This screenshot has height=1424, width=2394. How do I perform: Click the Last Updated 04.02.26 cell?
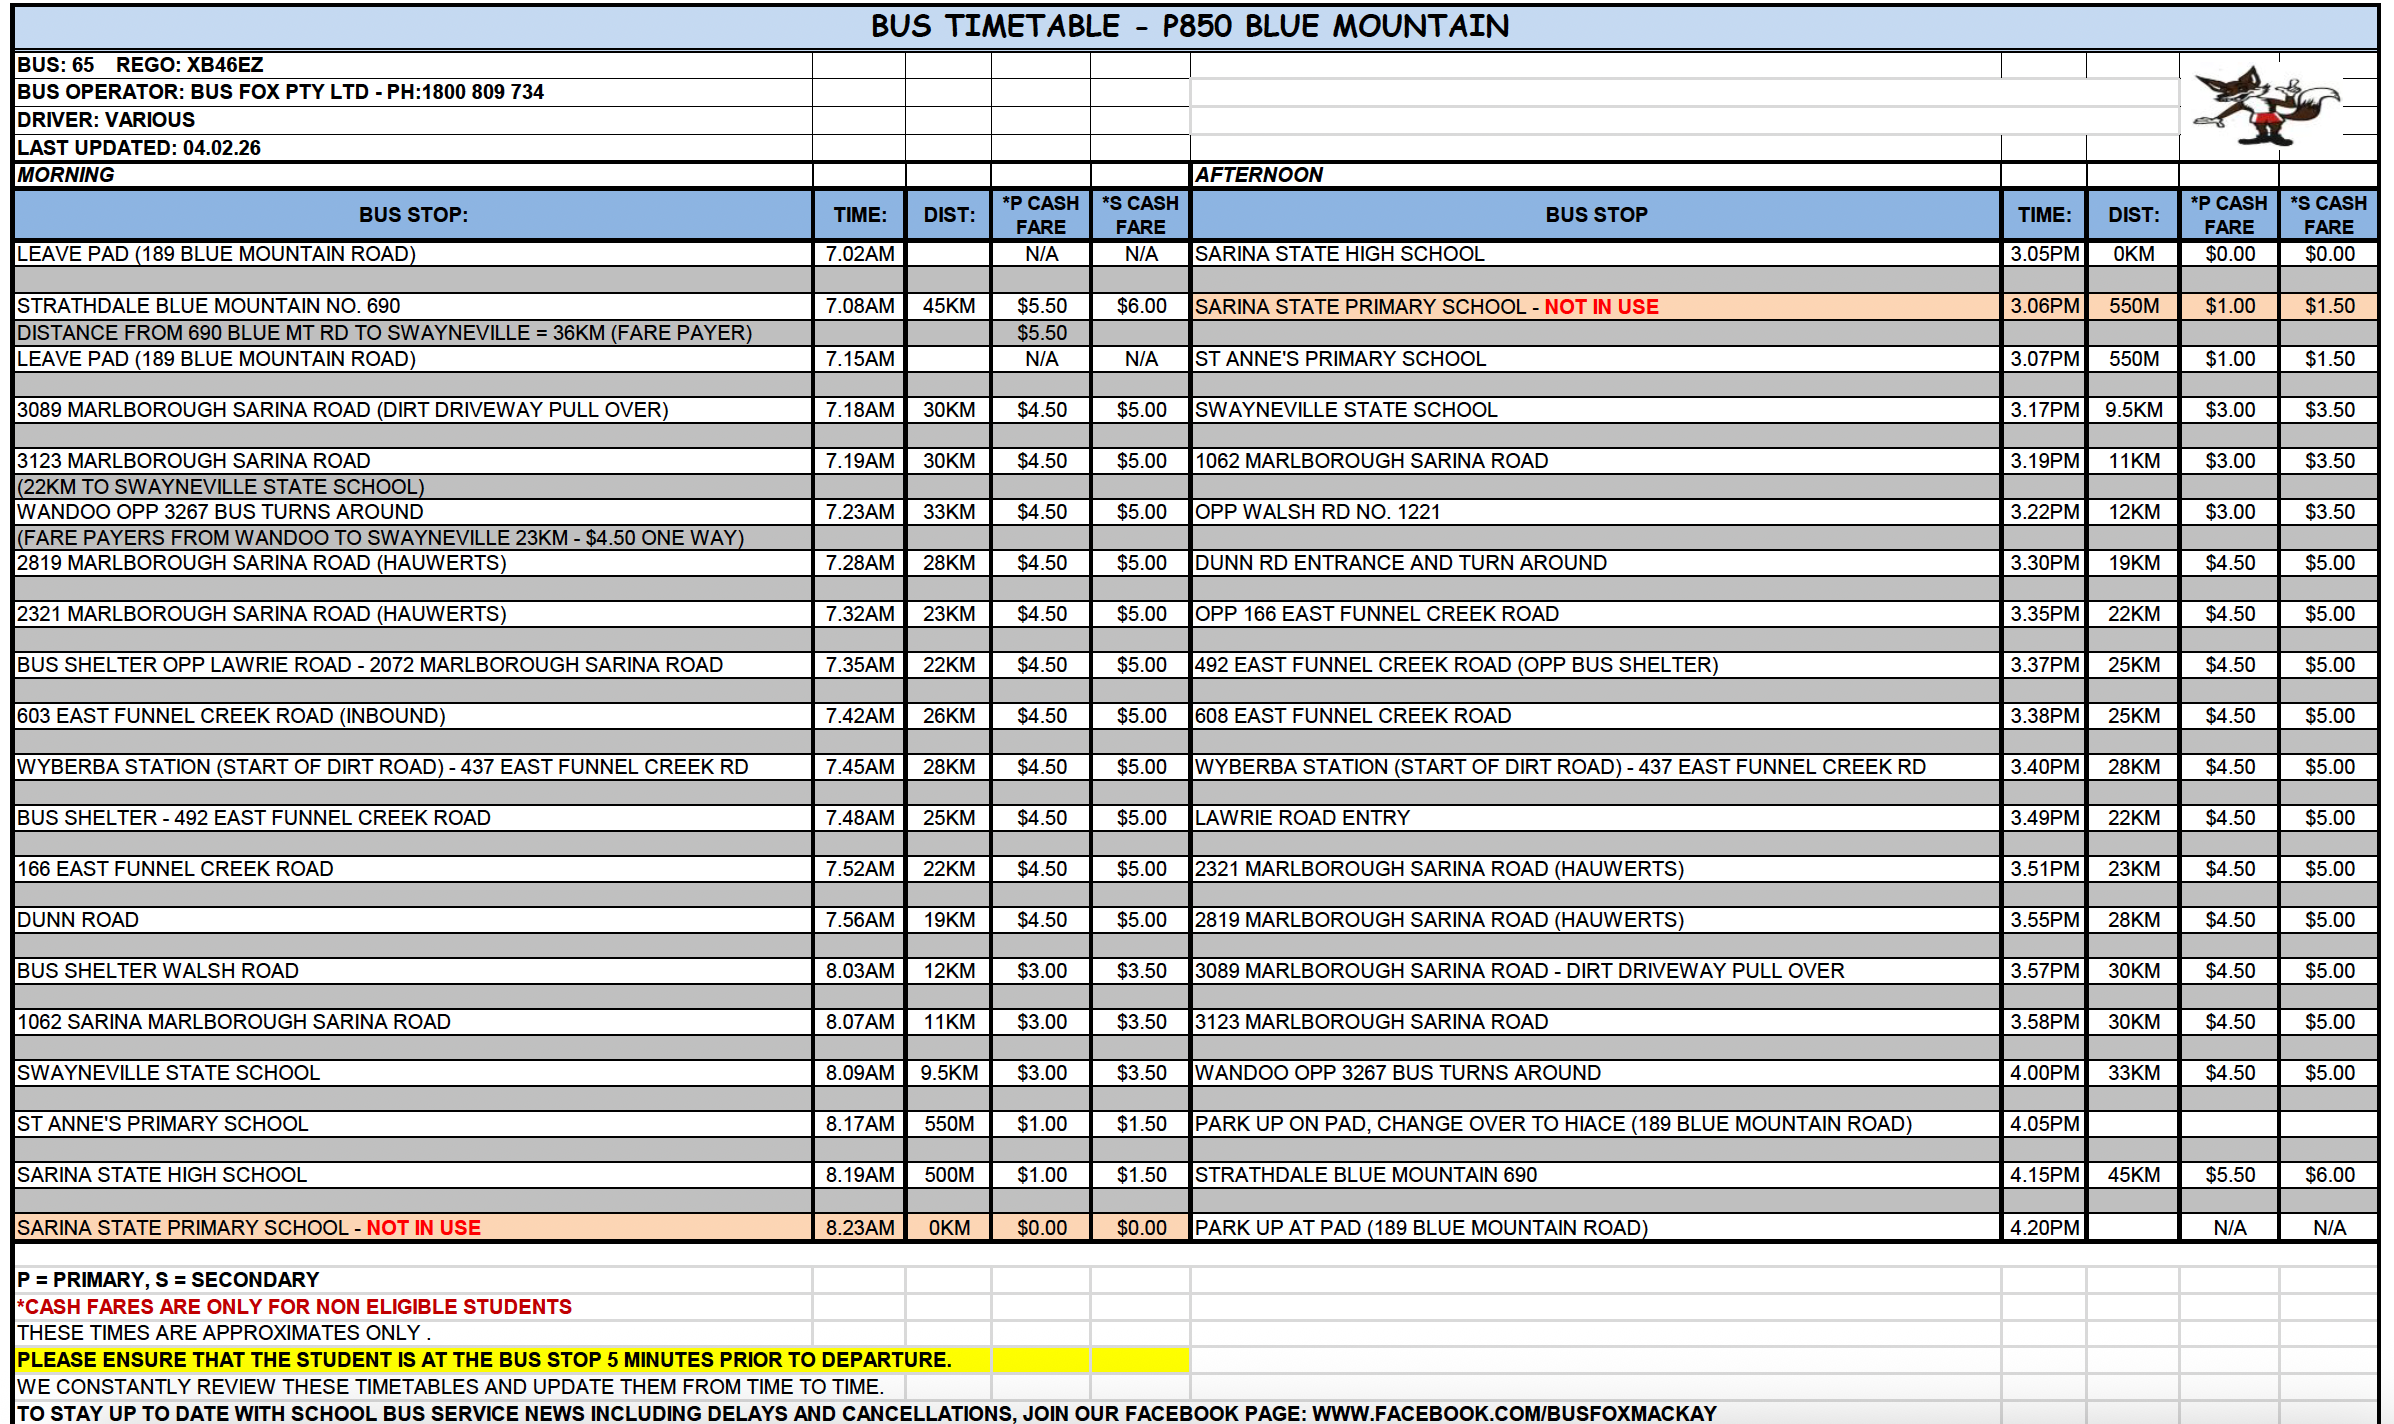coord(139,148)
